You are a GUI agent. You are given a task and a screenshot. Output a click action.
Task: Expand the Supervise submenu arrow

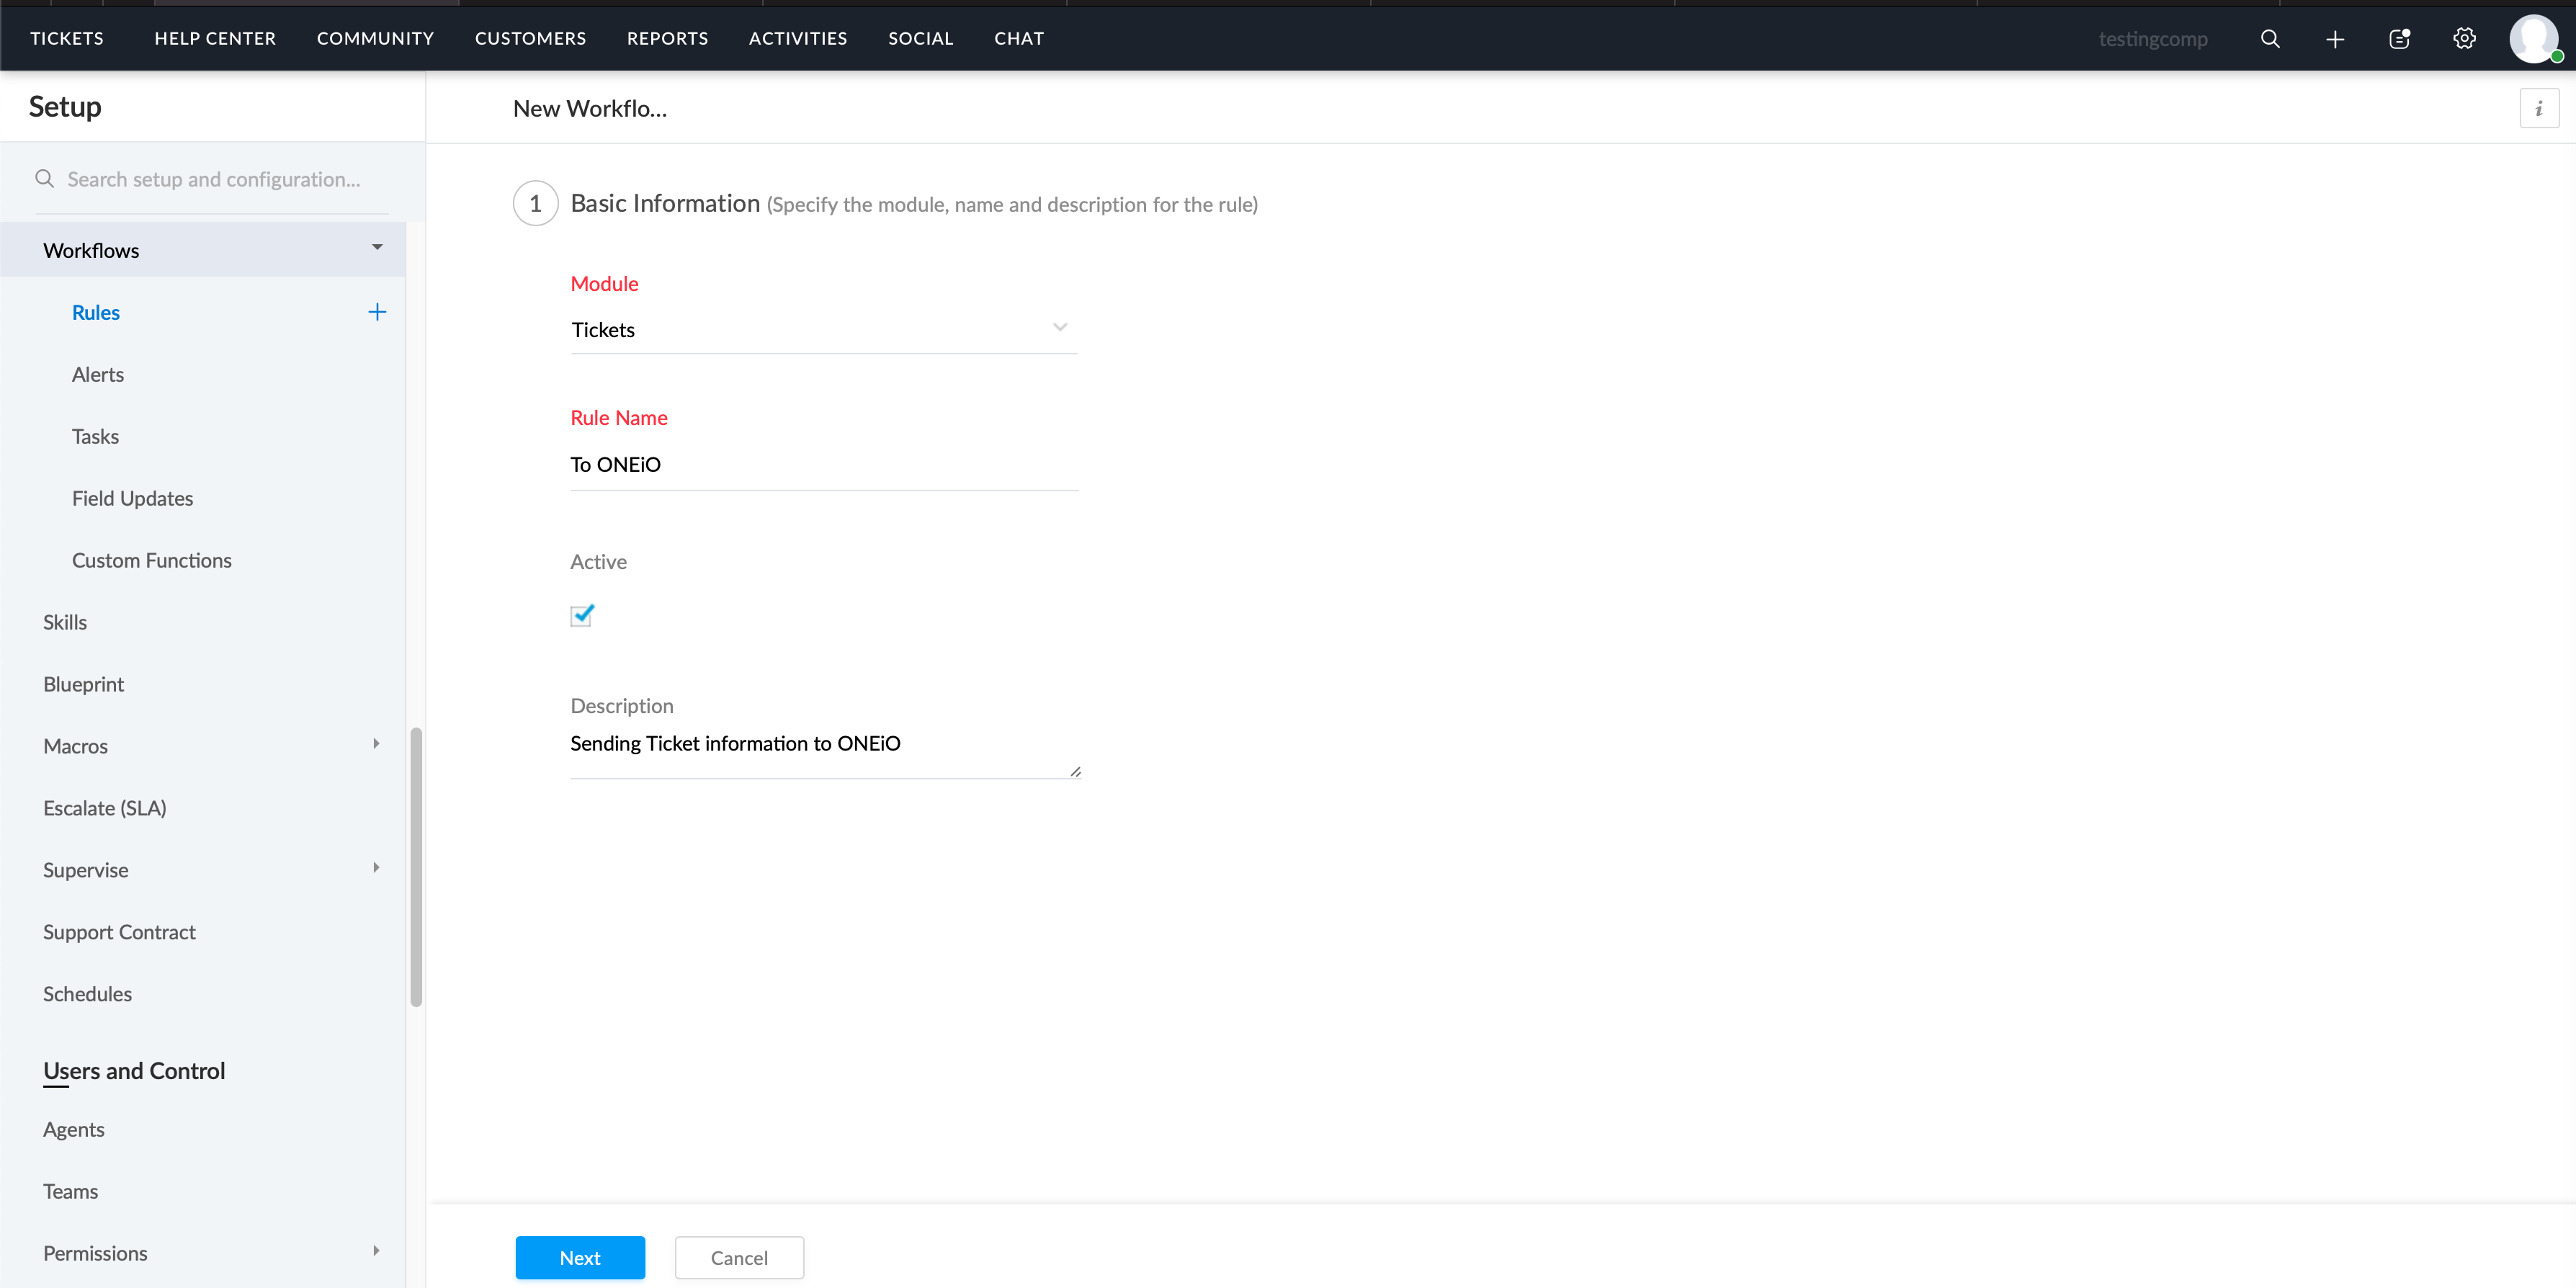(376, 868)
